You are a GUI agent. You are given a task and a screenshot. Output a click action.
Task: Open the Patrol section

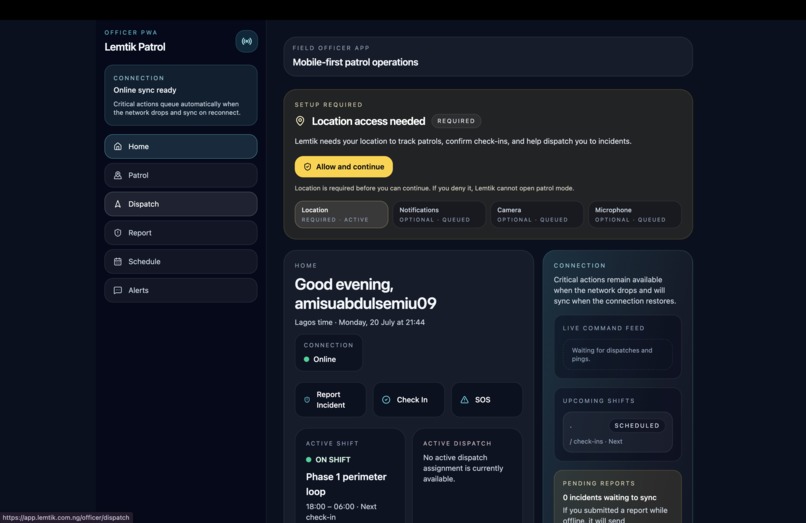click(x=181, y=175)
